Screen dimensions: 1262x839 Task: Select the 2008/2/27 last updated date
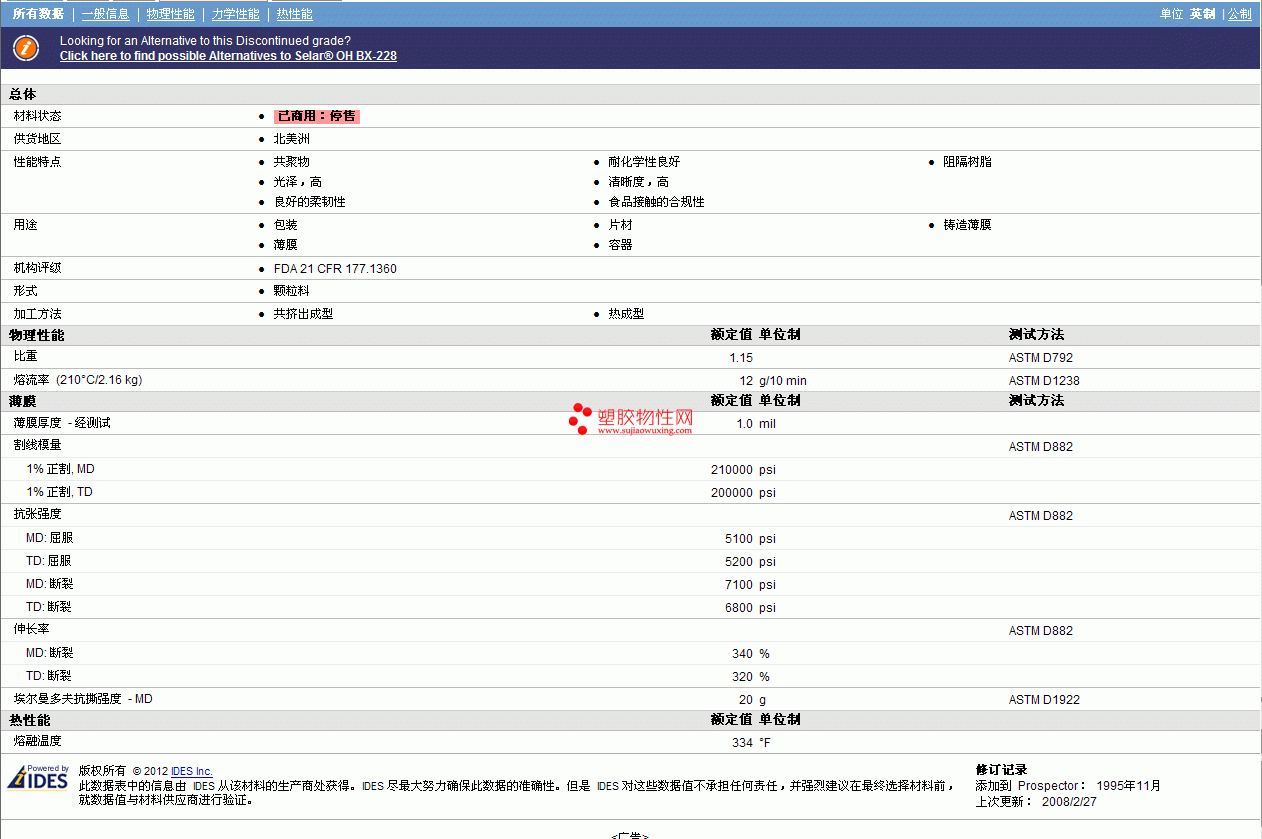pos(1069,801)
